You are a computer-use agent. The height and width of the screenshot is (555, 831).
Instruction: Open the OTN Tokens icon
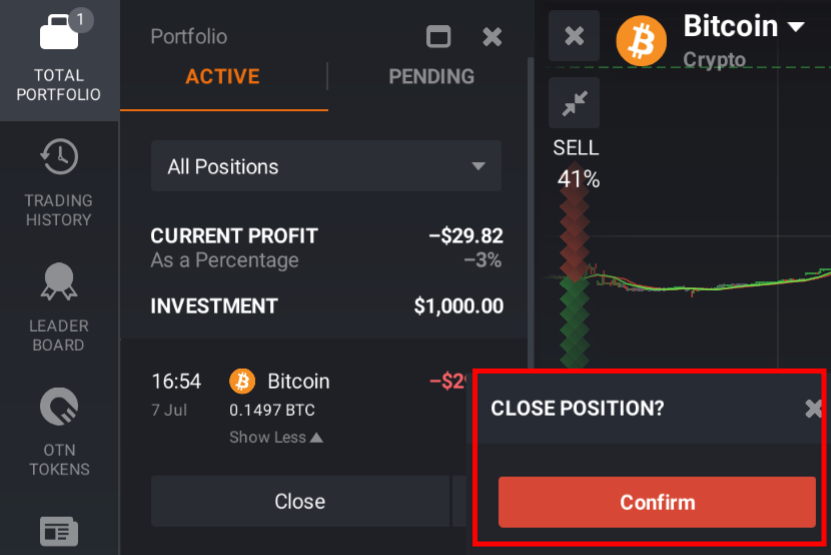click(x=59, y=408)
